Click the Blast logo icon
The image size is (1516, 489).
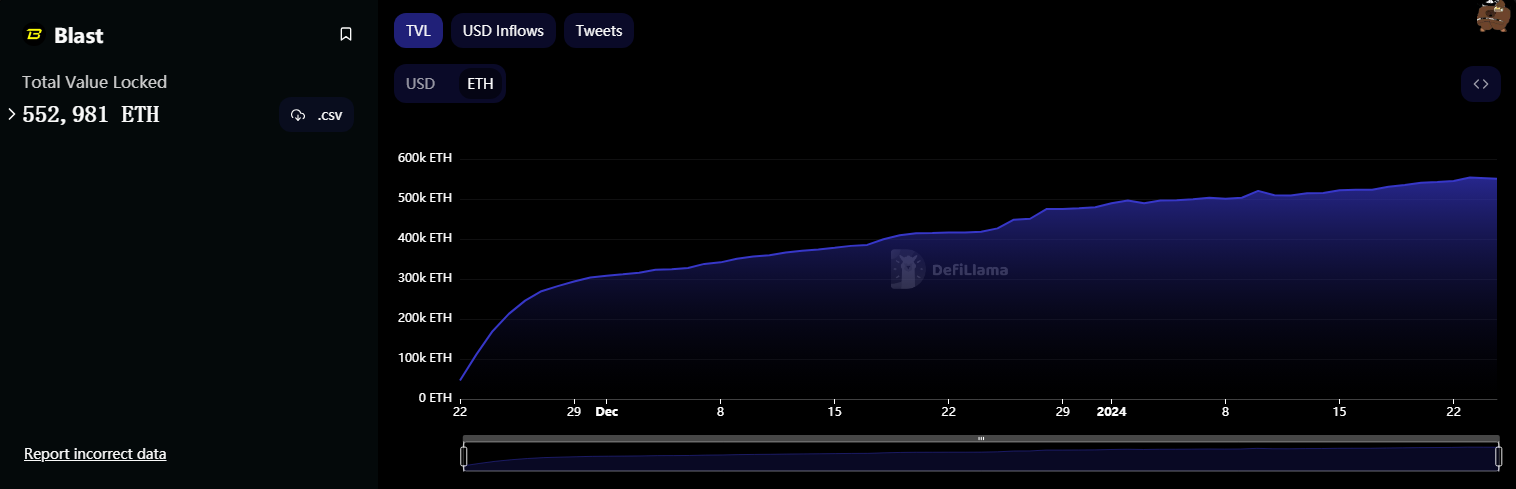tap(34, 35)
